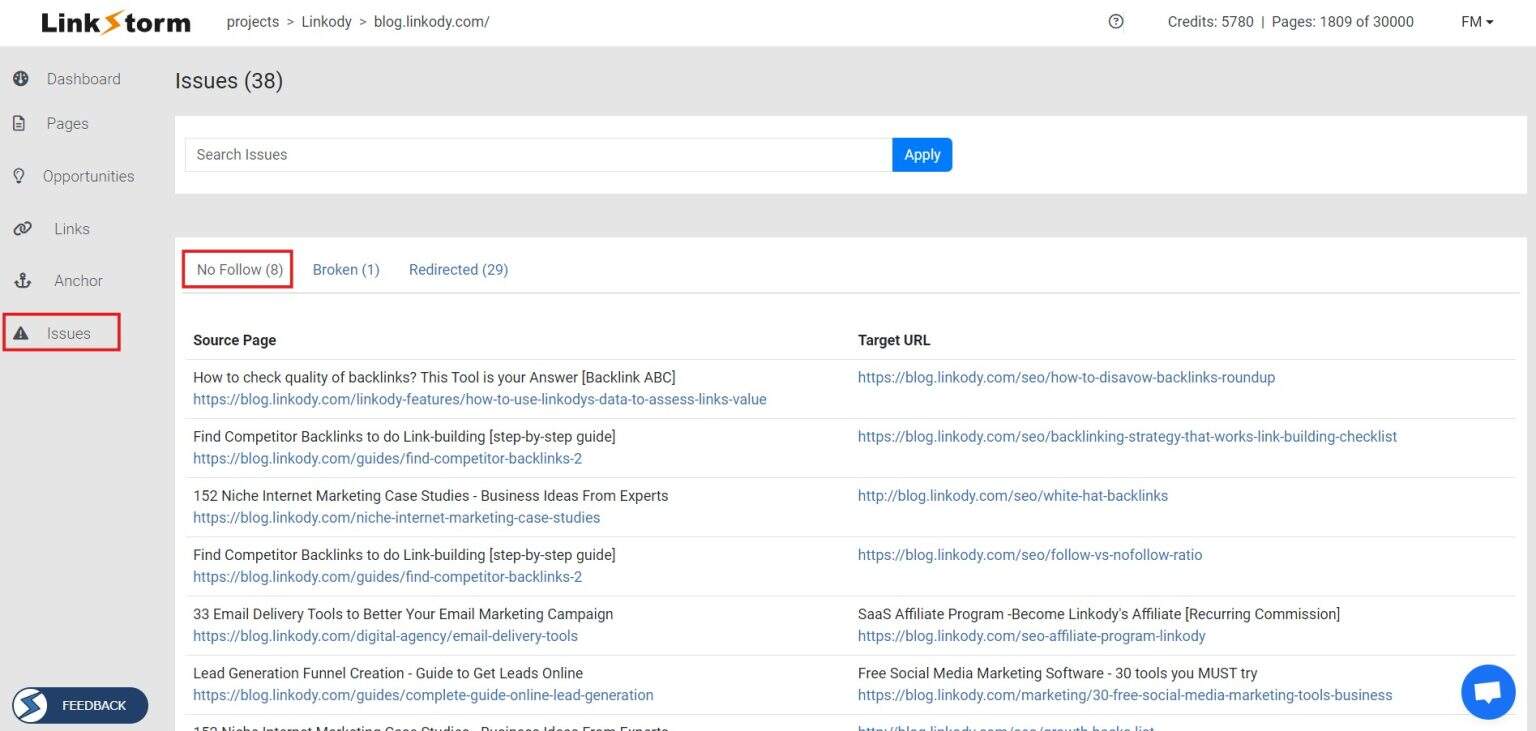The image size is (1536, 731).
Task: Click the Opportunities lightbulb icon
Action: click(x=19, y=176)
